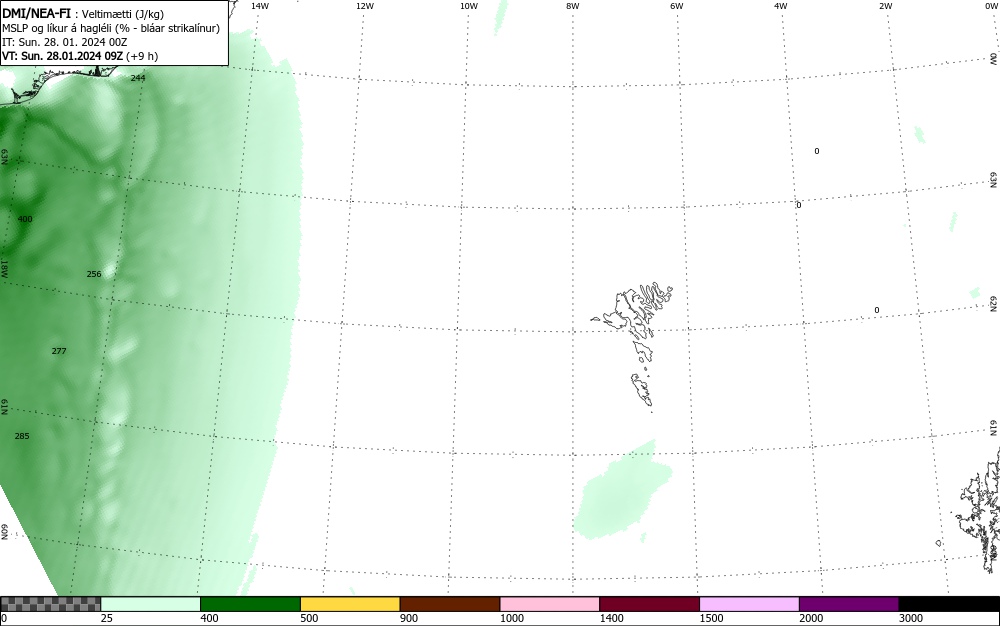The width and height of the screenshot is (1000, 626).
Task: Click the 14W longitude label
Action: (x=260, y=6)
